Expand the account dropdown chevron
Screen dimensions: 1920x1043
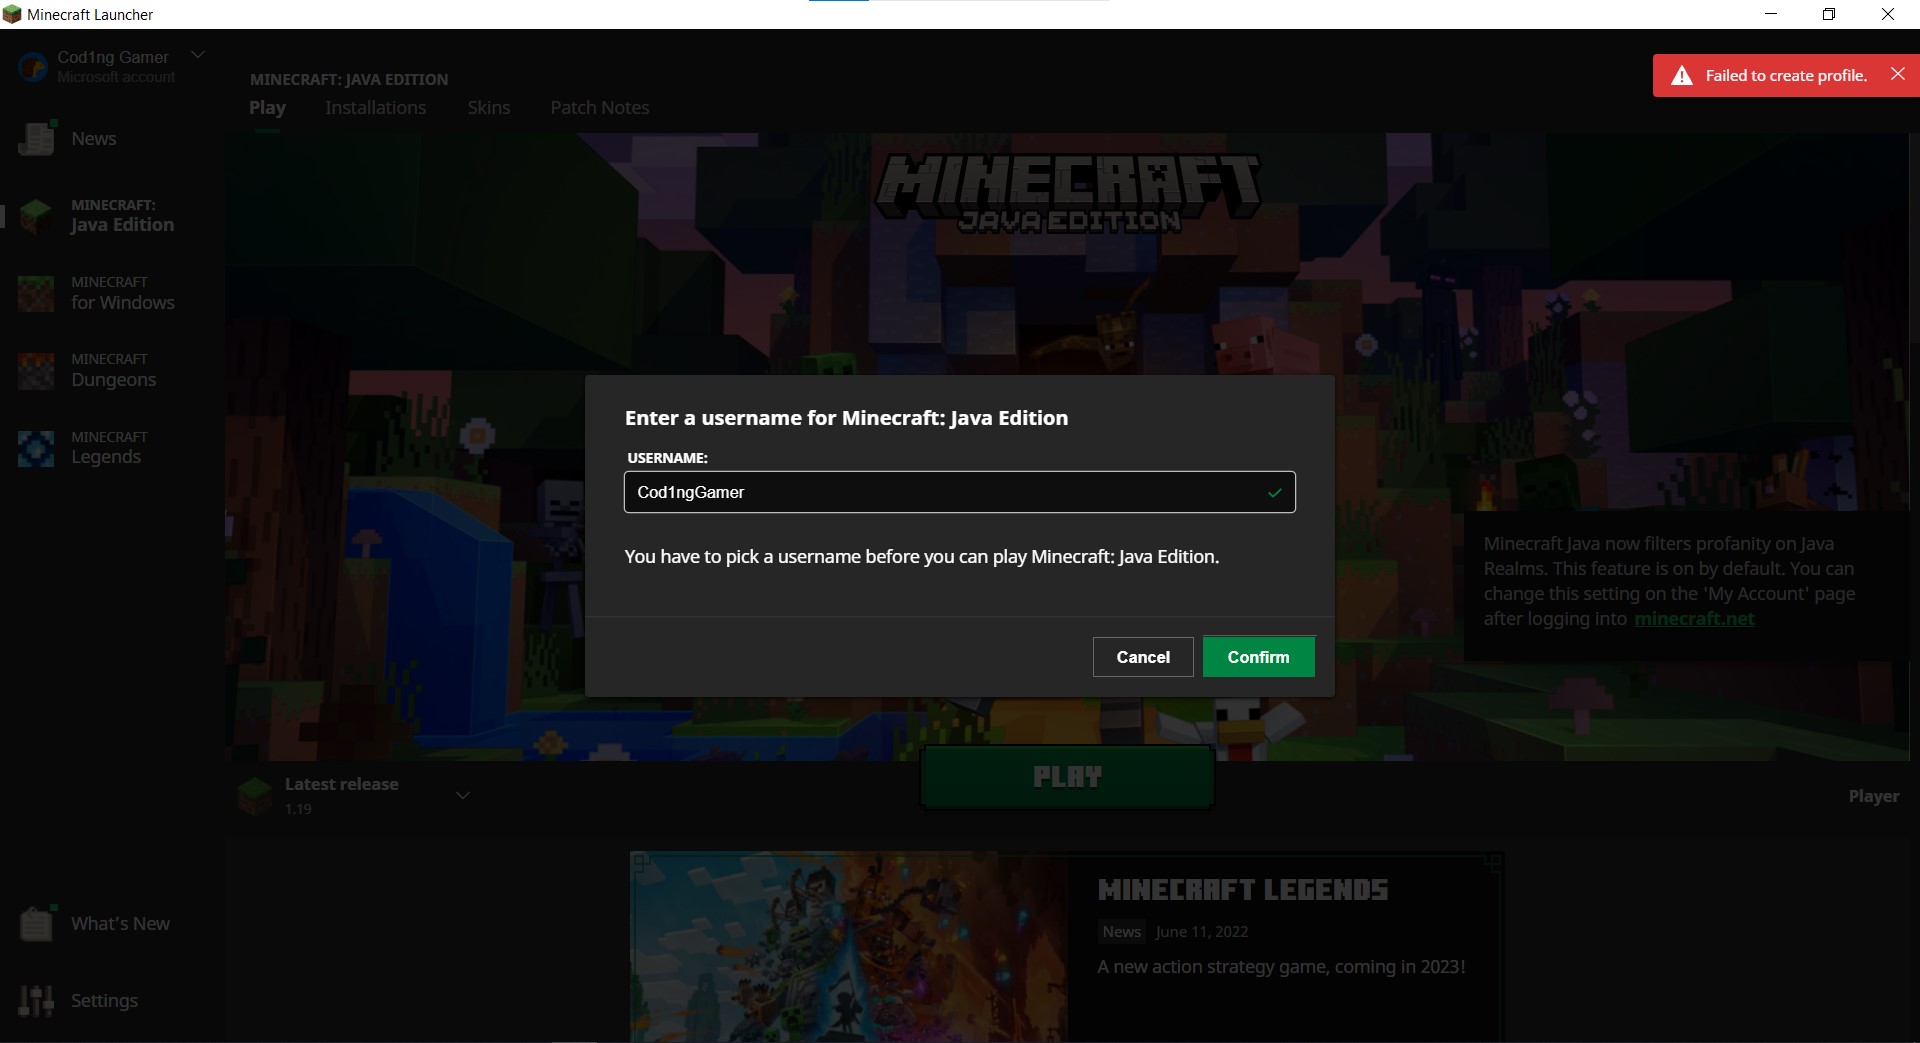pyautogui.click(x=198, y=55)
